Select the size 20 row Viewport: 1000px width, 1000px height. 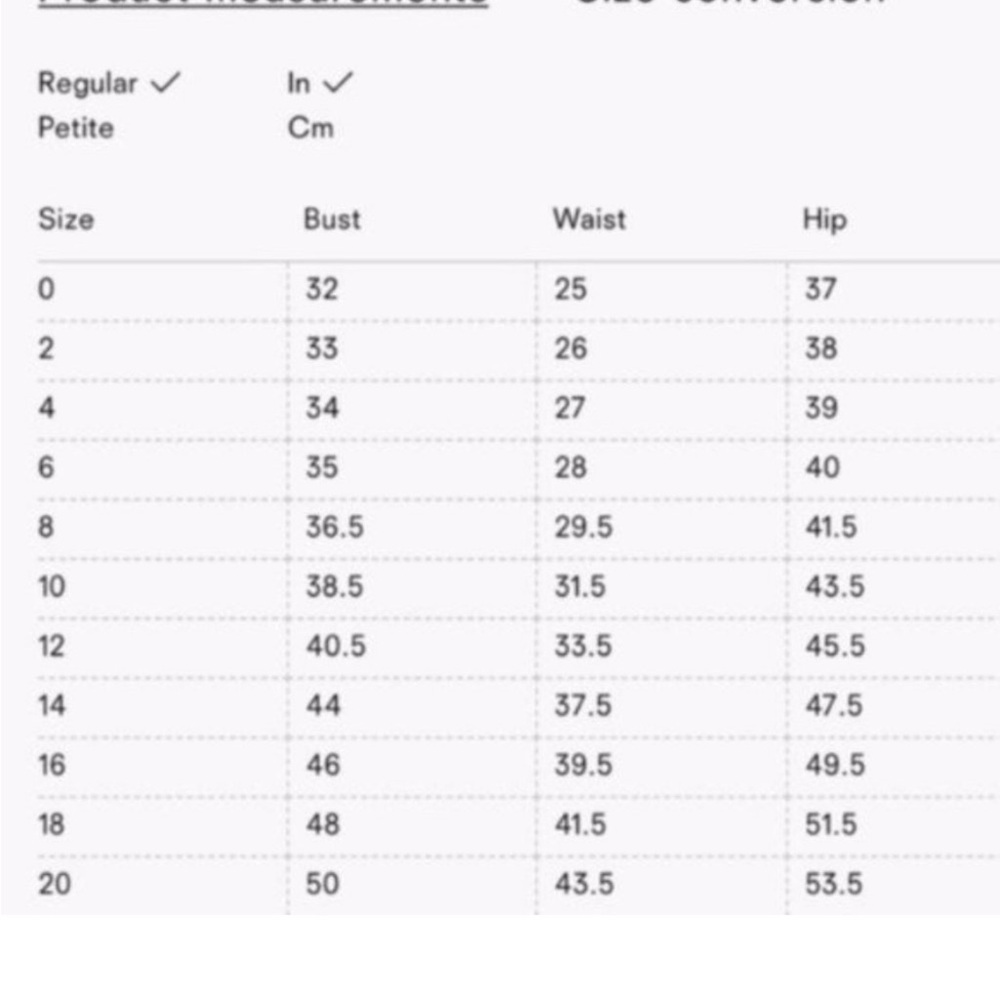(x=518, y=885)
